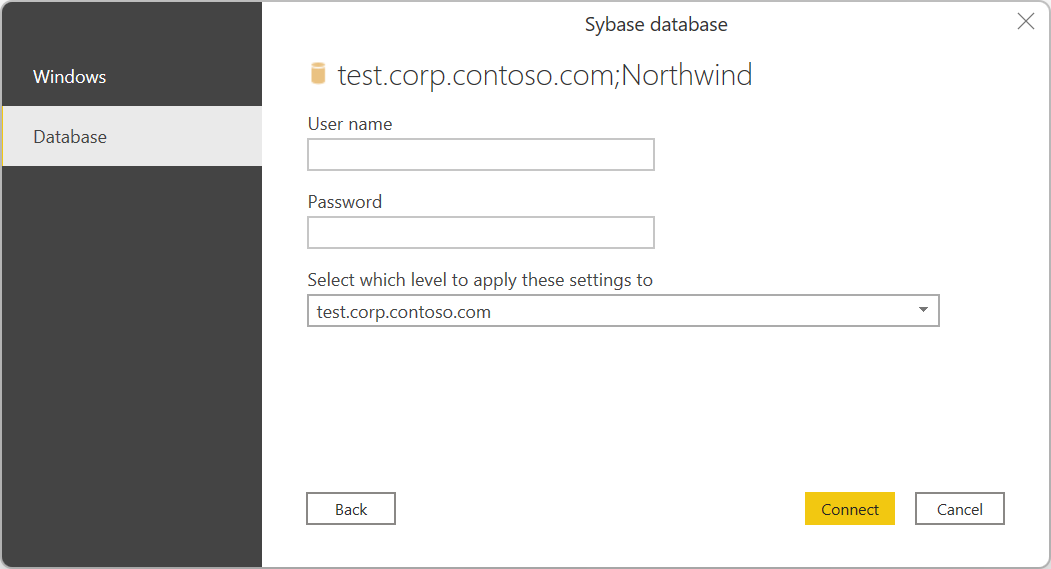Switch to the Windows authentication tab

coord(69,77)
